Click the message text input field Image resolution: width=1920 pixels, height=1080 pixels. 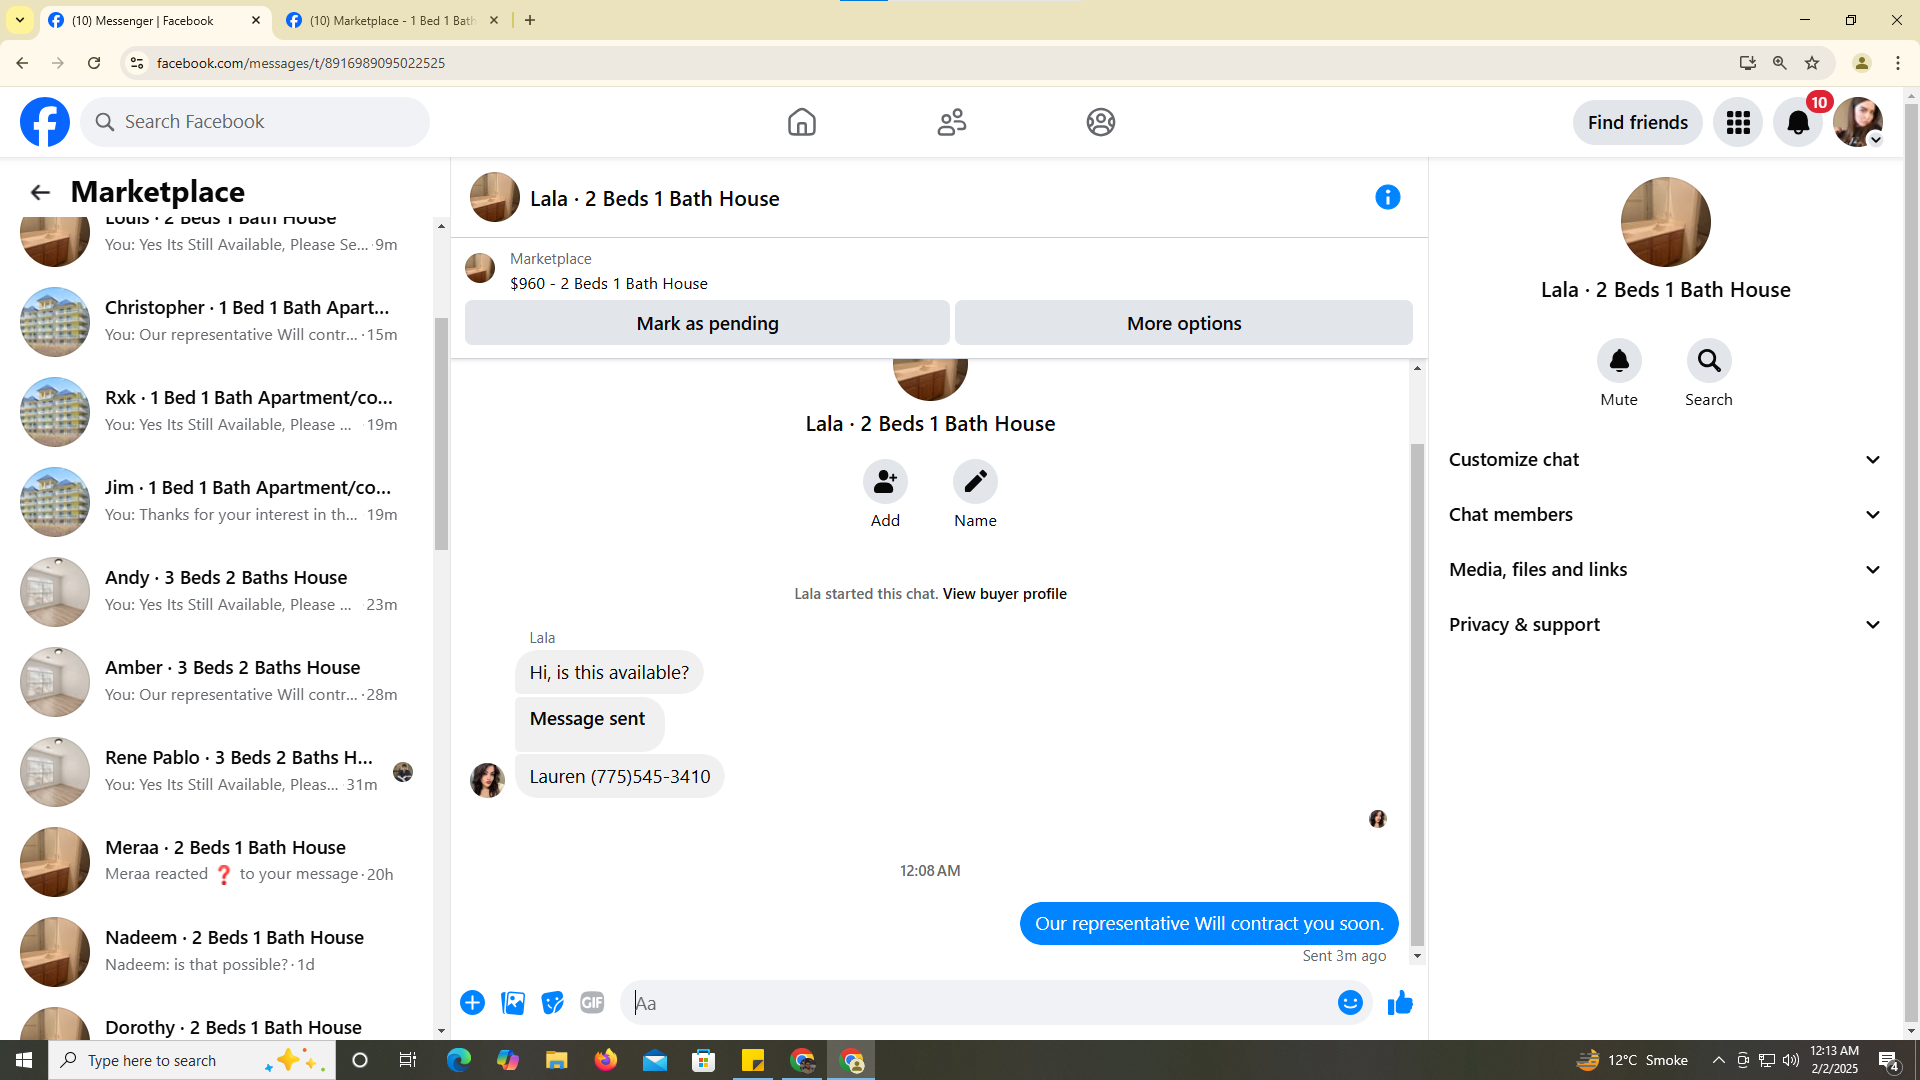(x=980, y=1003)
